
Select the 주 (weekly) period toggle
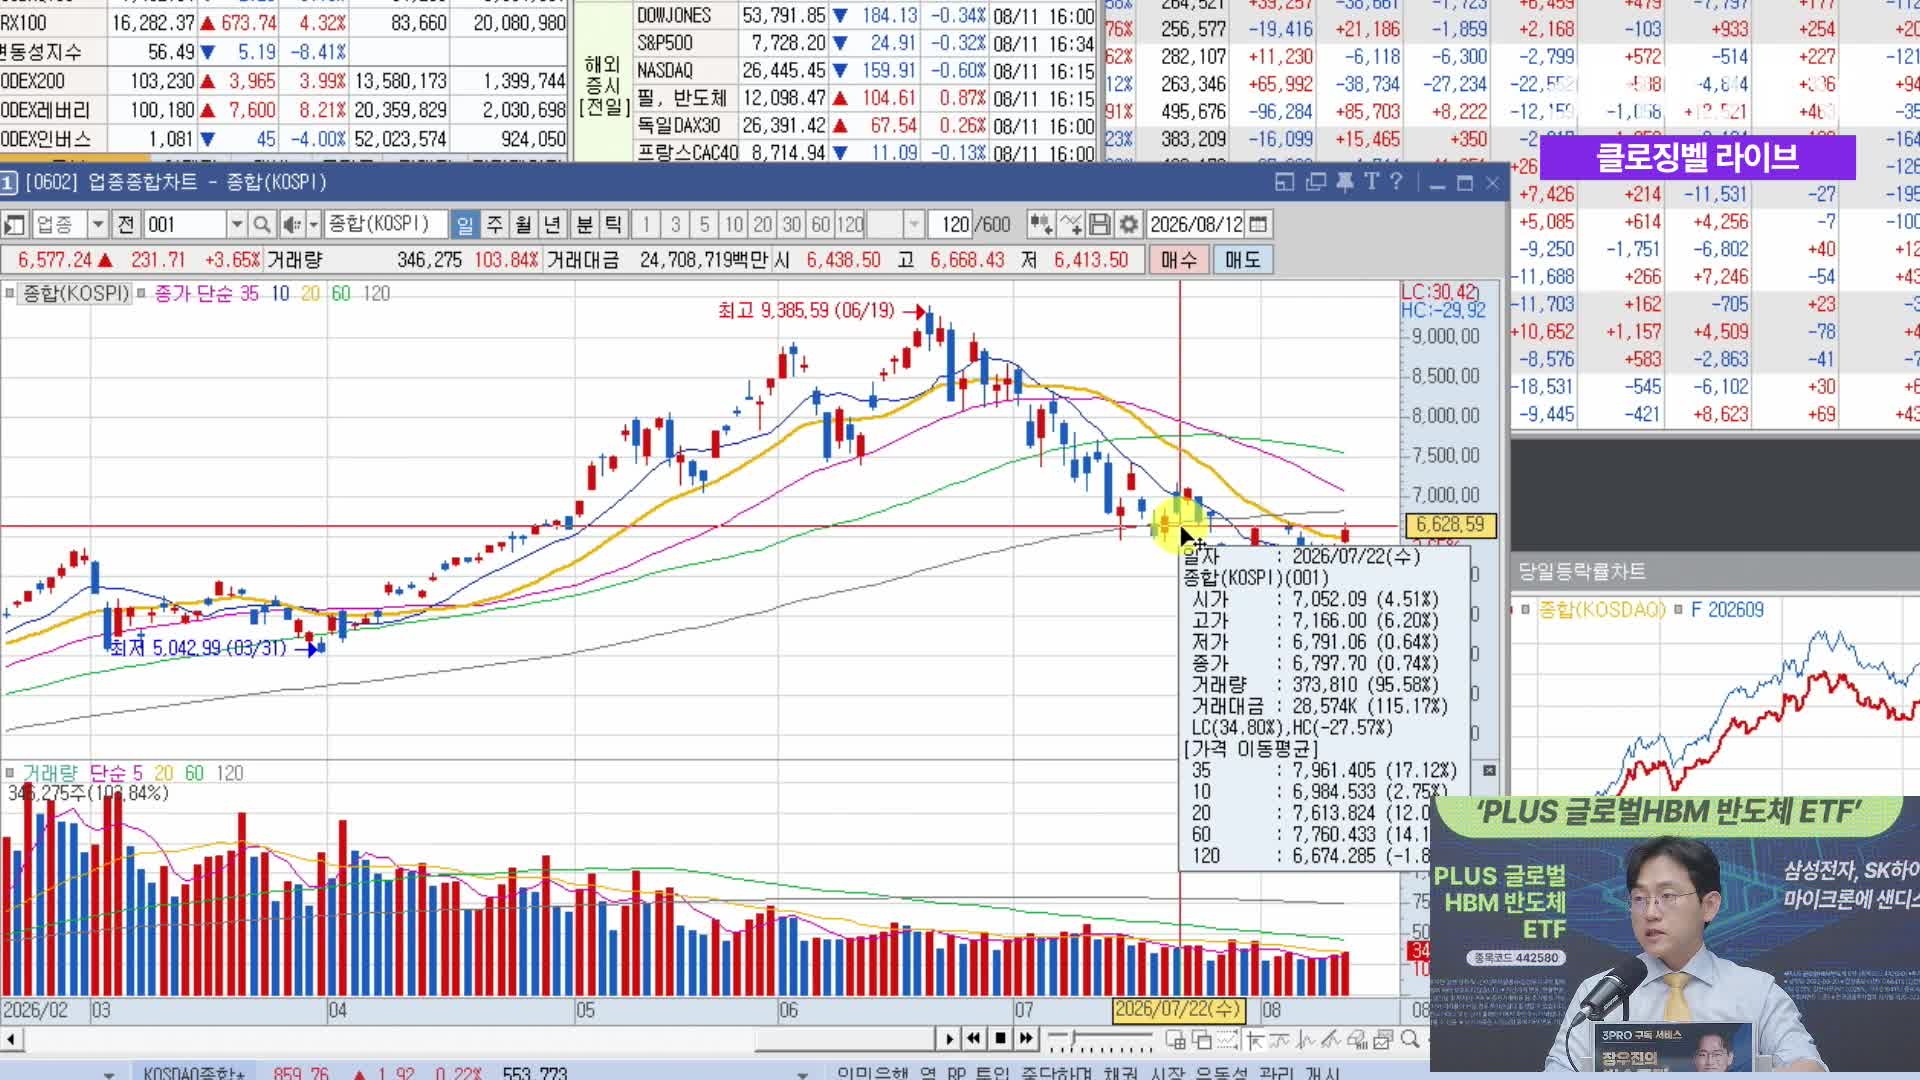point(494,224)
